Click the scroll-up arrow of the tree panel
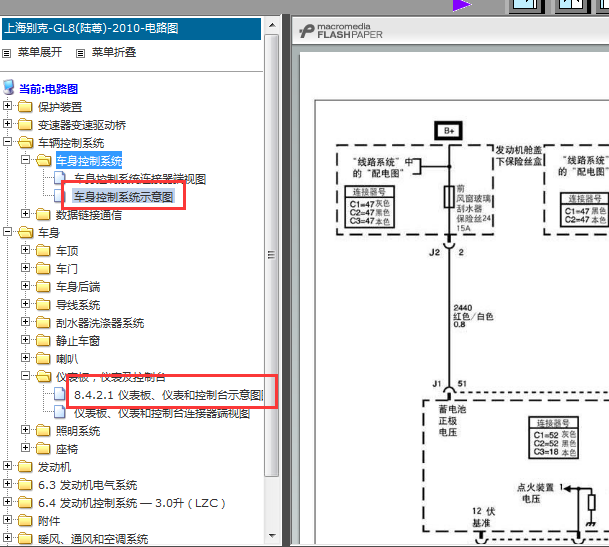The height and width of the screenshot is (547, 609). coord(272,26)
